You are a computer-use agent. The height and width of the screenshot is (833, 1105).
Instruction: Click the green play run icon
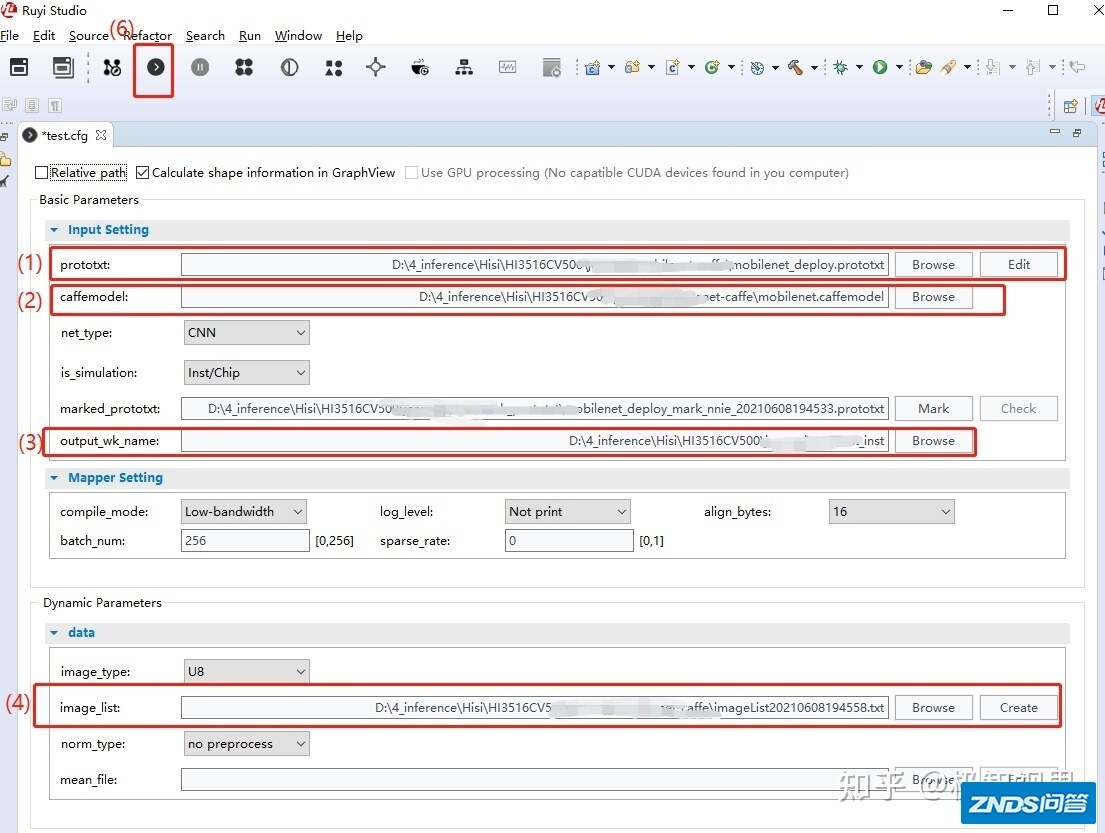pos(879,67)
